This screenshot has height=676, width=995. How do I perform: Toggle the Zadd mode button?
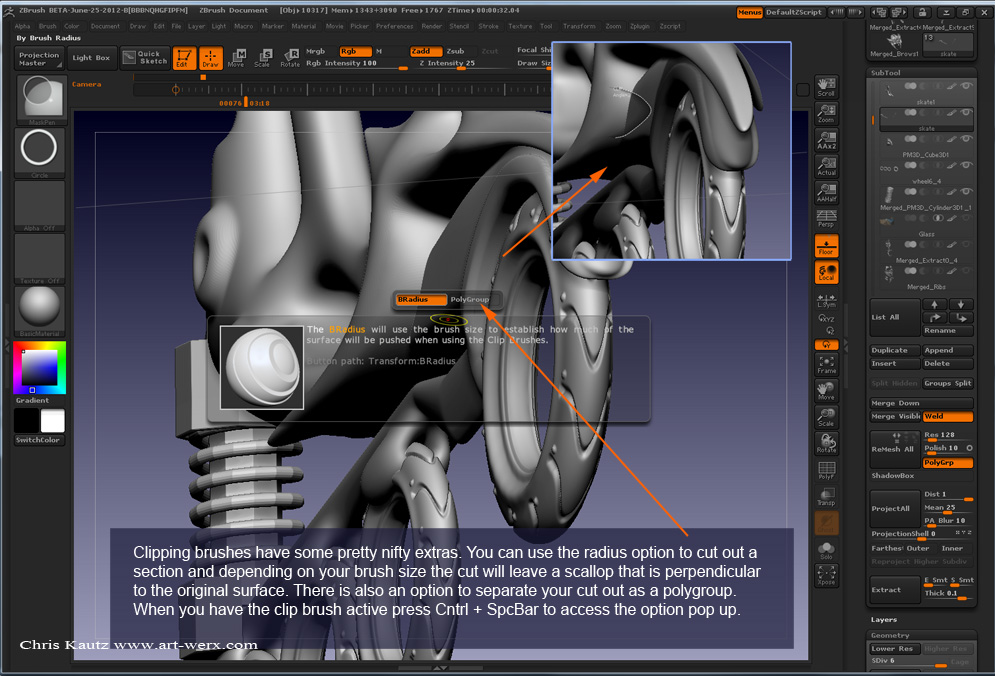pyautogui.click(x=426, y=51)
